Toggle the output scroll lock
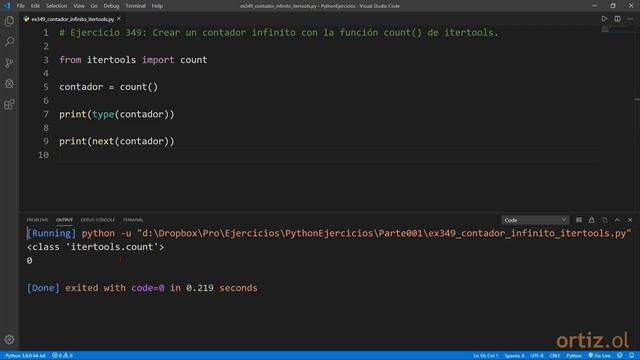640x360 pixels. tap(591, 220)
